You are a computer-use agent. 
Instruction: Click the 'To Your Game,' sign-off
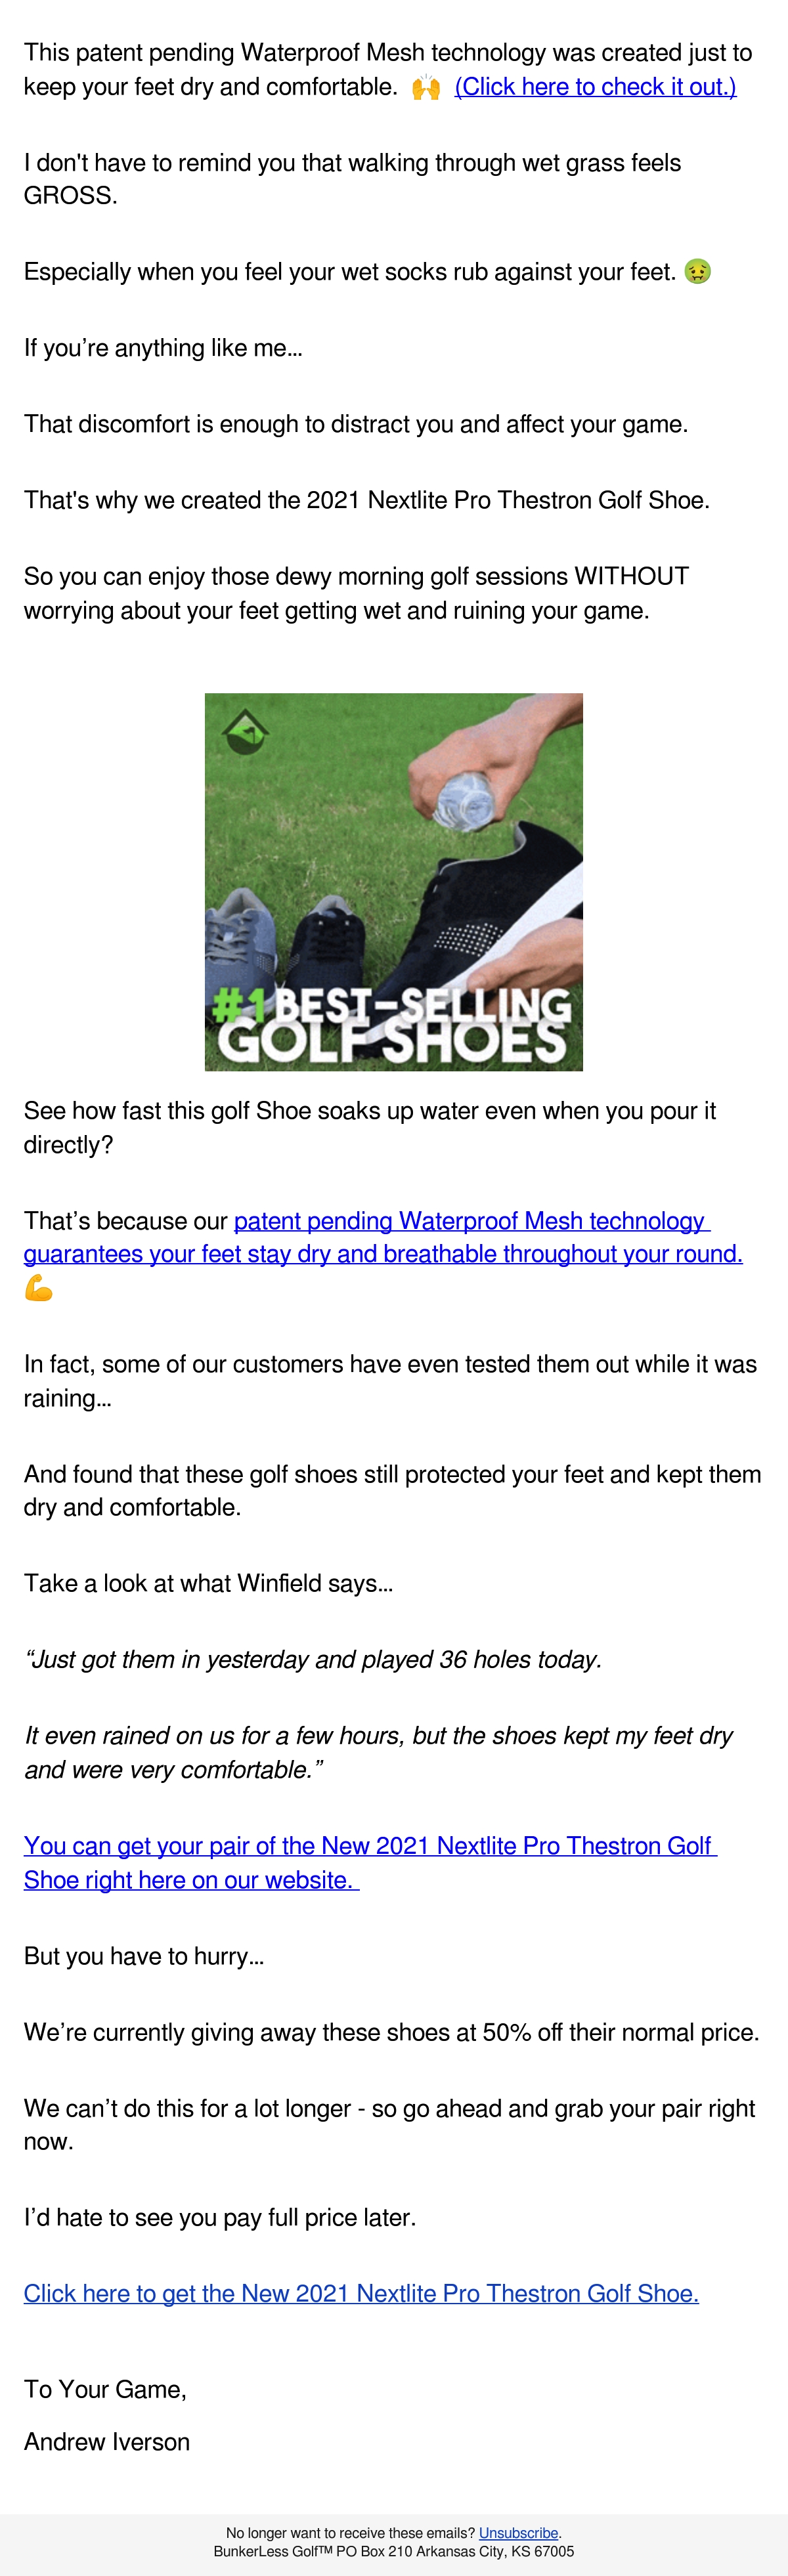point(105,2389)
